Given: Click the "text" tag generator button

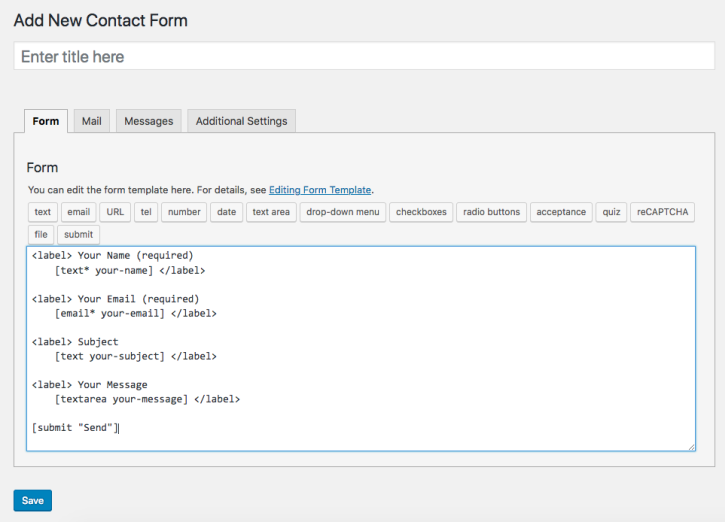Looking at the screenshot, I should [x=43, y=212].
